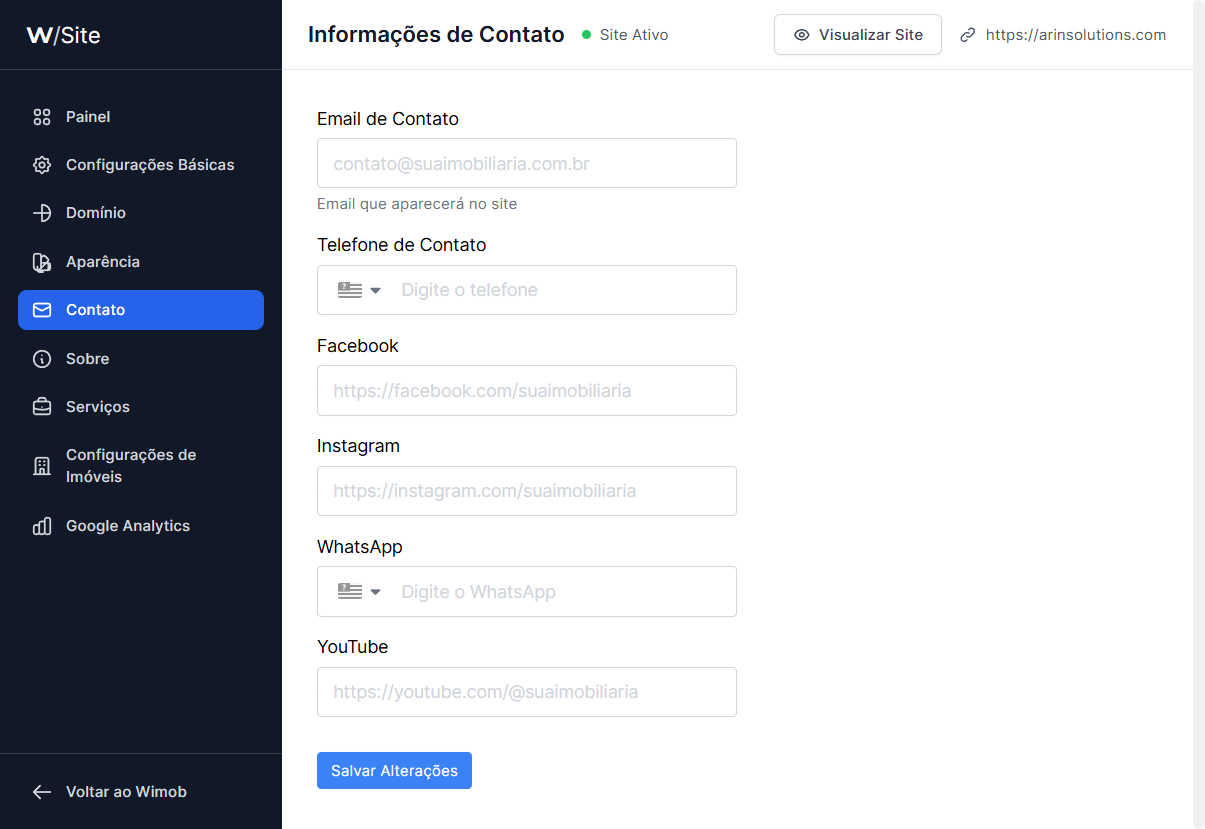Click the Digite o telefone input

[563, 290]
